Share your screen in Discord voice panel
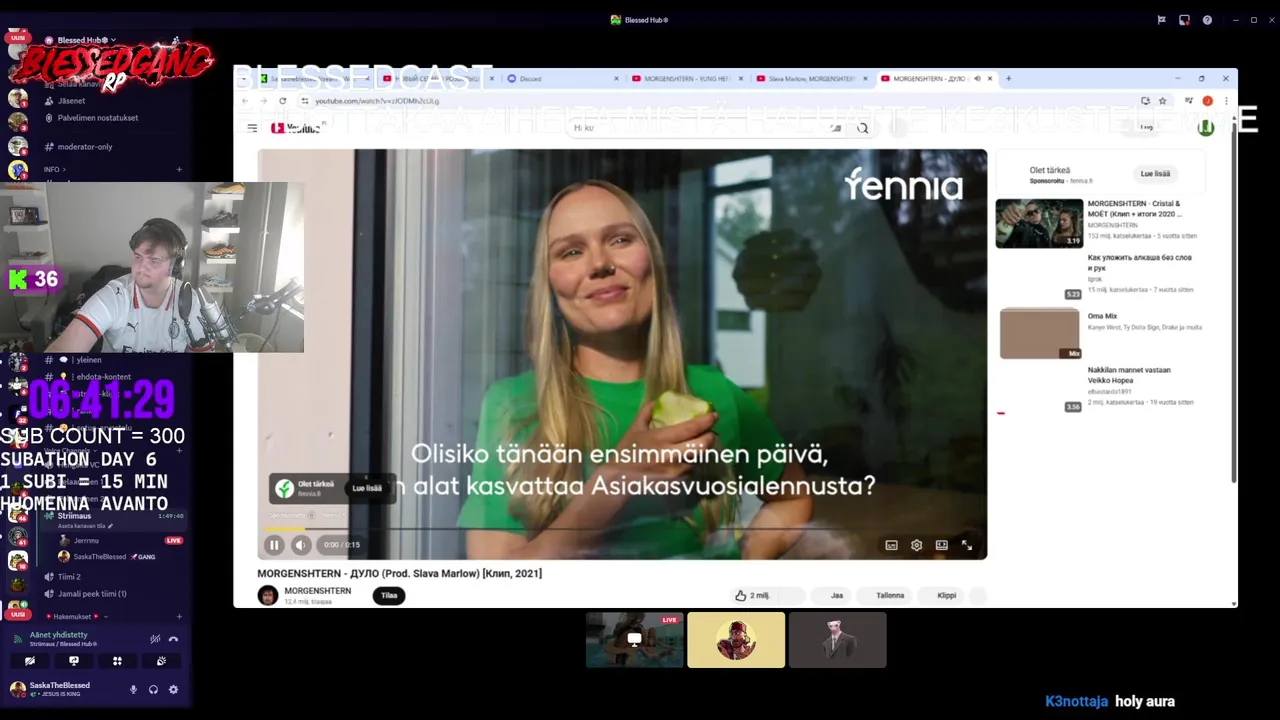This screenshot has width=1280, height=720. (x=74, y=661)
